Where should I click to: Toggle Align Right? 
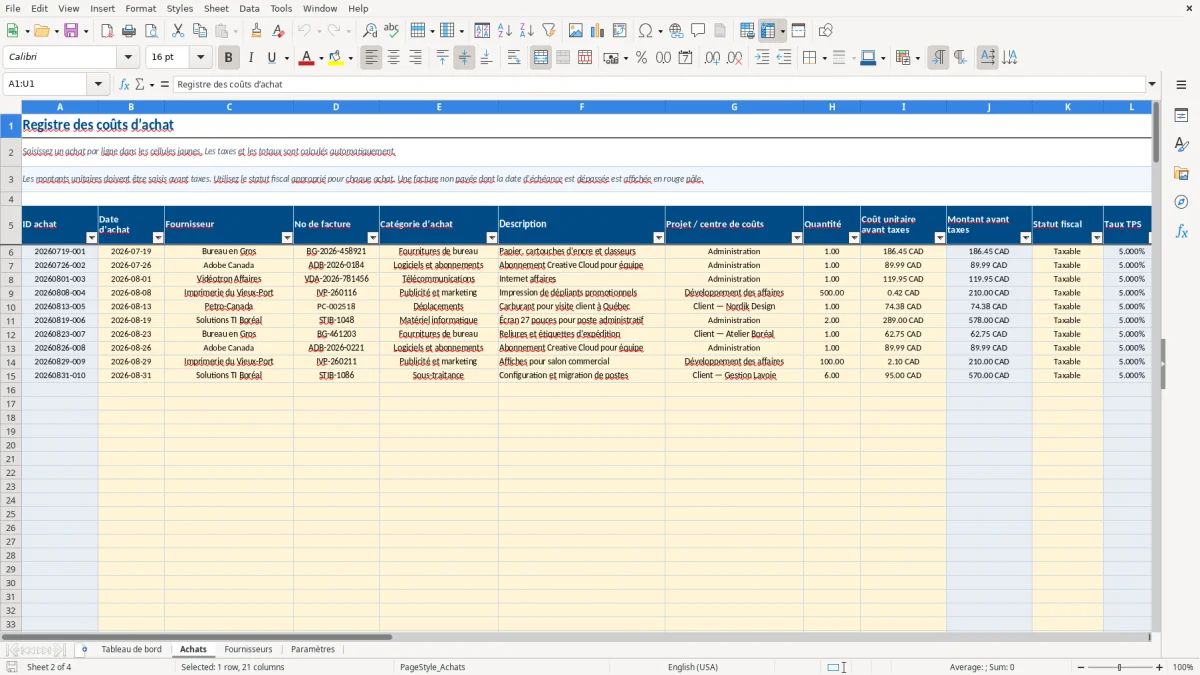click(415, 58)
